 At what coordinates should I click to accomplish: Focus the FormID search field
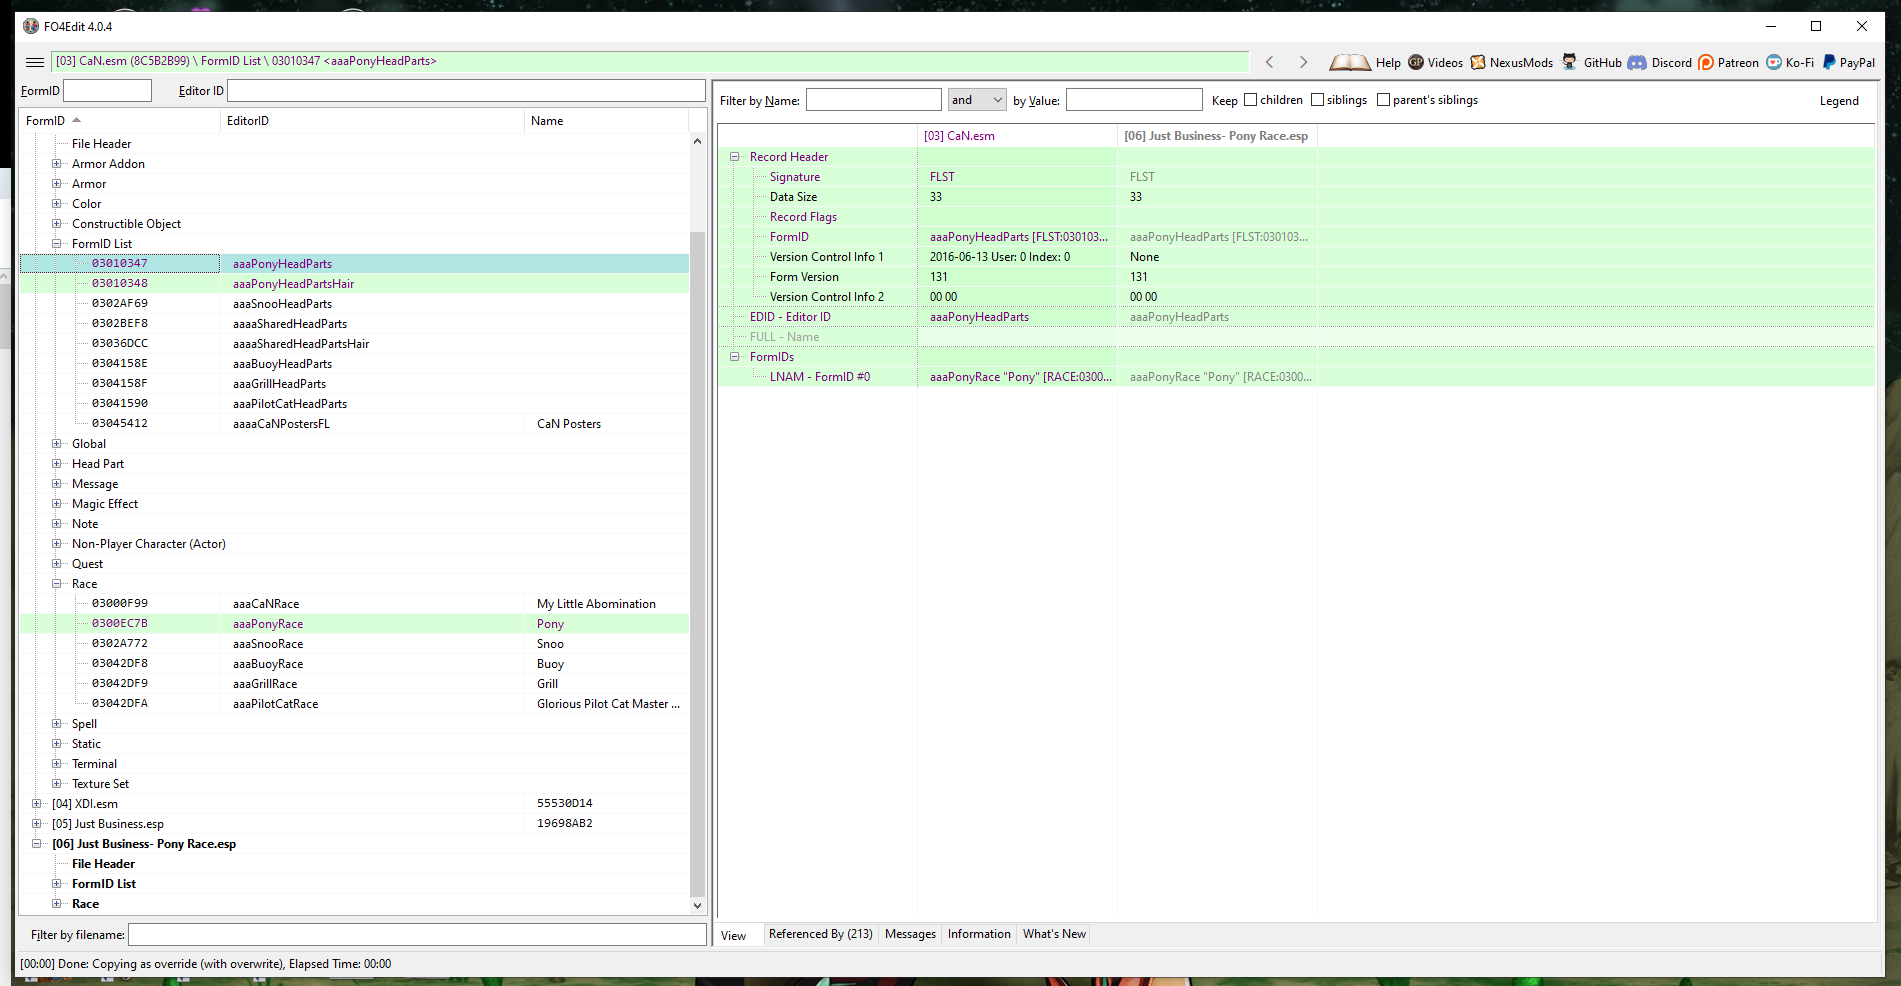point(107,91)
